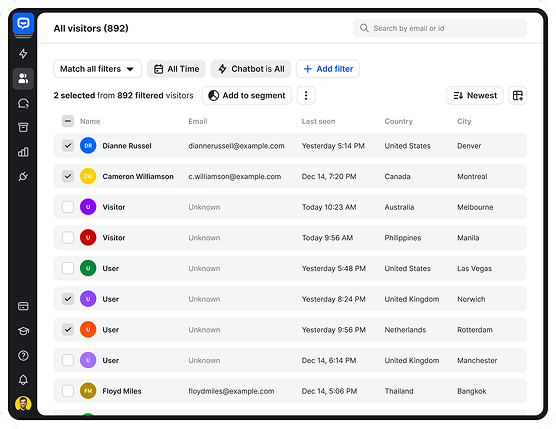Open the Newest sort dropdown
Screen dimensions: 556x429
475,96
